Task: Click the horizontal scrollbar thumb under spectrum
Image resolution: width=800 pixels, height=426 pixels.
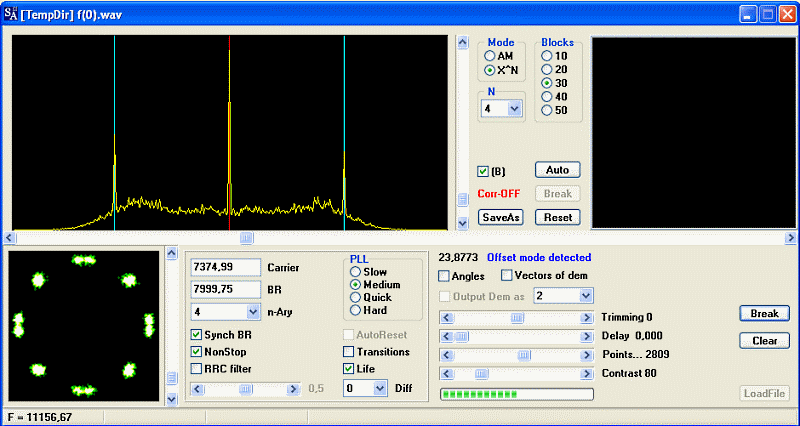Action: pyautogui.click(x=246, y=238)
